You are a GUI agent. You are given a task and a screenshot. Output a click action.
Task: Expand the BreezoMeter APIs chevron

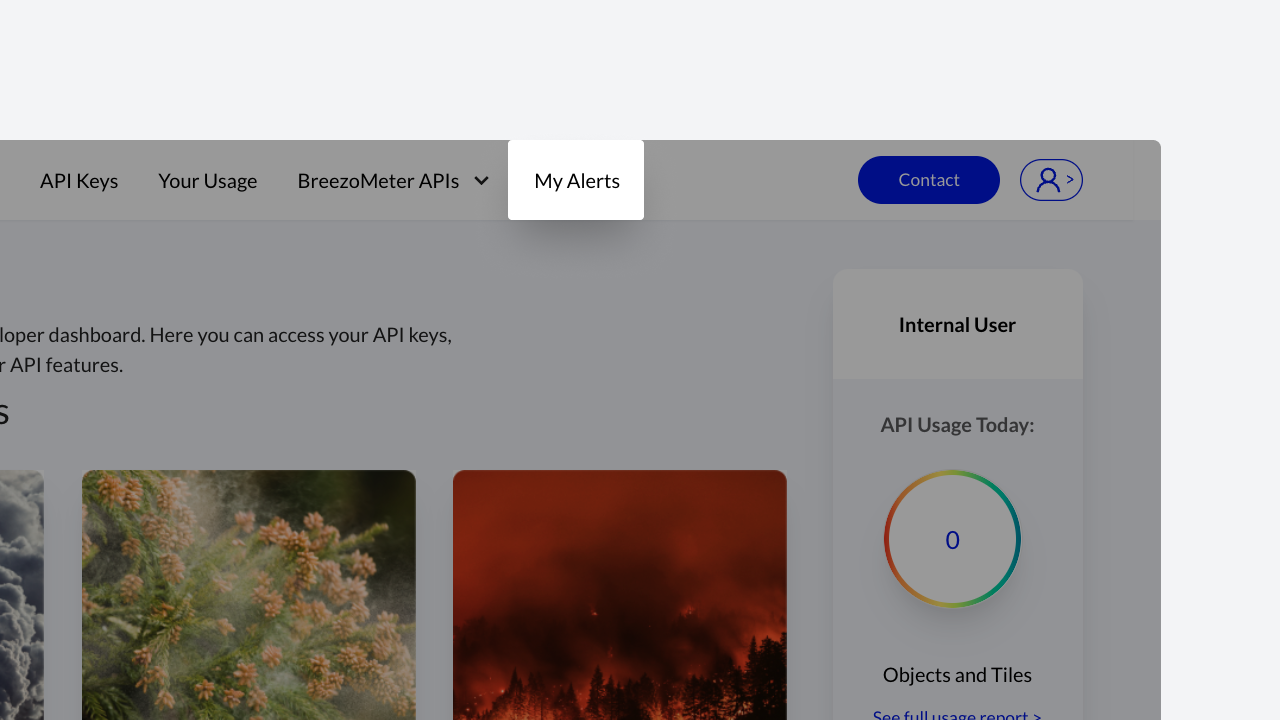[481, 181]
